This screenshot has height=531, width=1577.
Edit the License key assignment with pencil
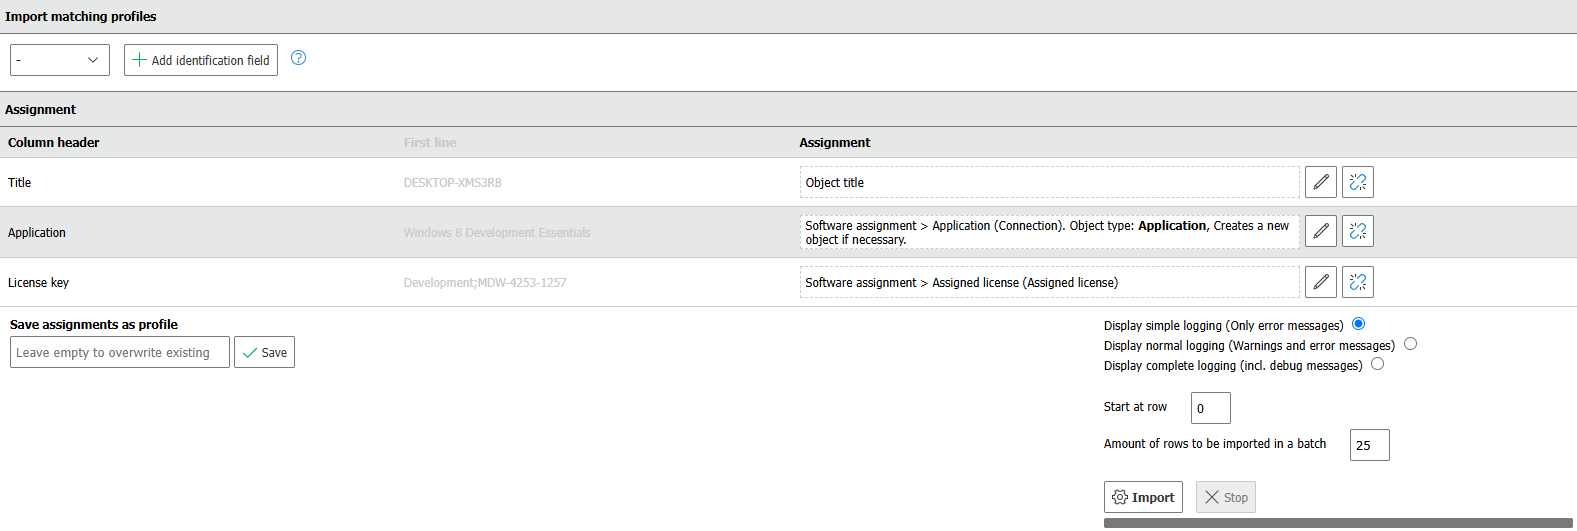(x=1320, y=282)
